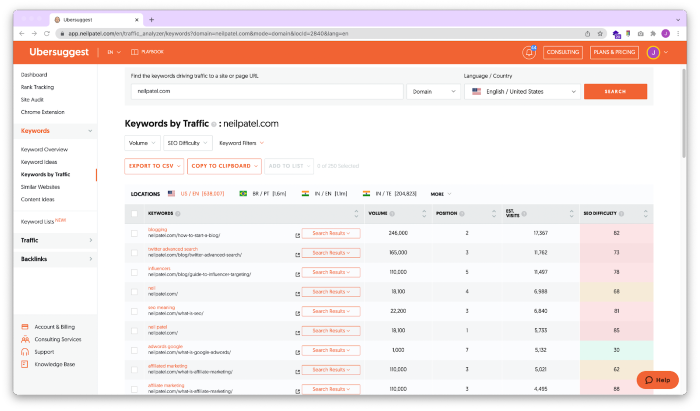Open the SEO Difficulty filter dropdown

point(188,143)
